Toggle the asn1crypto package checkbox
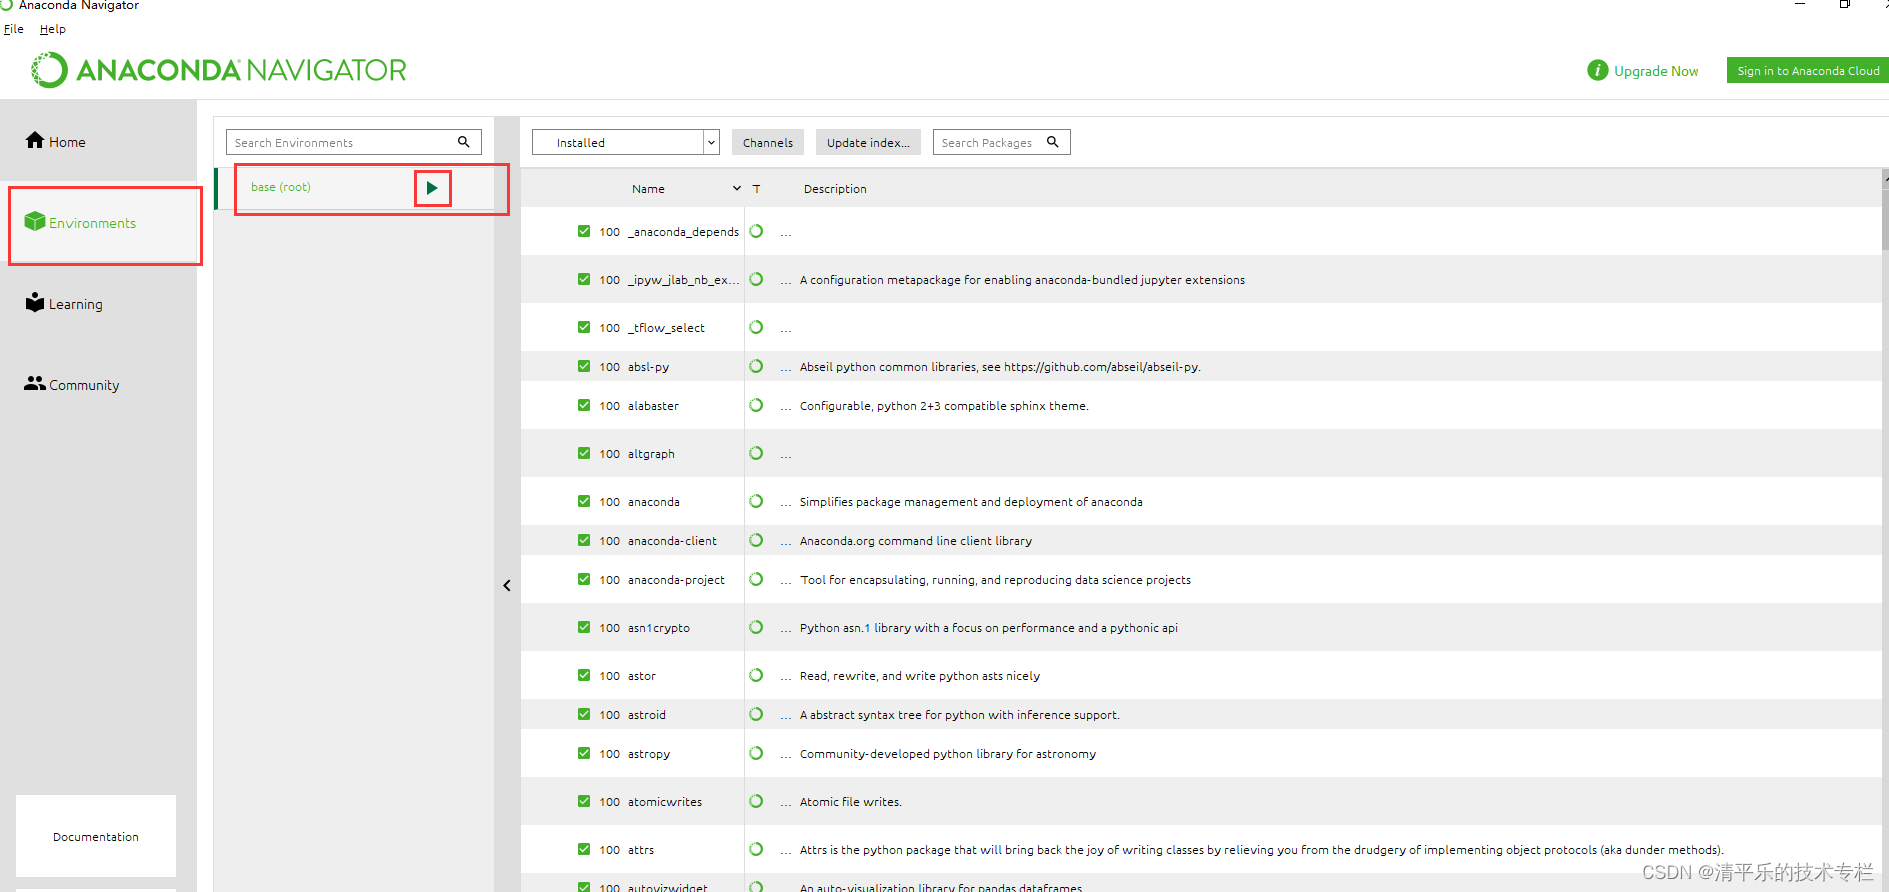 (x=584, y=627)
